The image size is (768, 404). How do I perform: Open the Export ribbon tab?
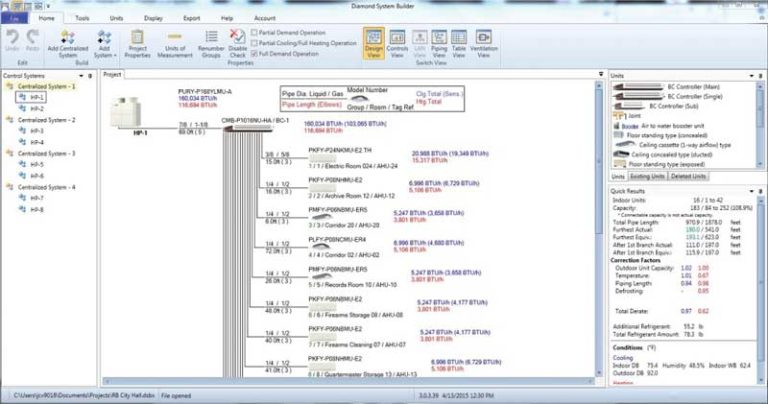192,18
